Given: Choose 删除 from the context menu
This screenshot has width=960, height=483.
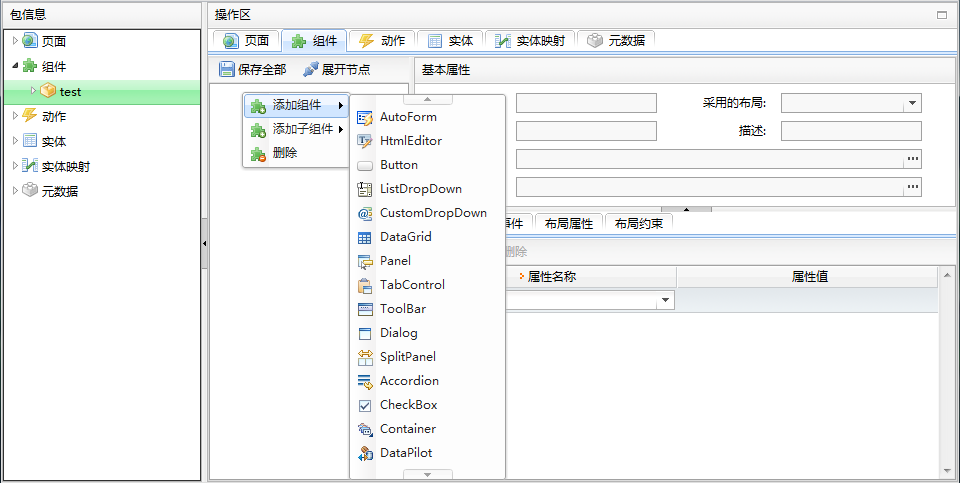Looking at the screenshot, I should pyautogui.click(x=285, y=153).
